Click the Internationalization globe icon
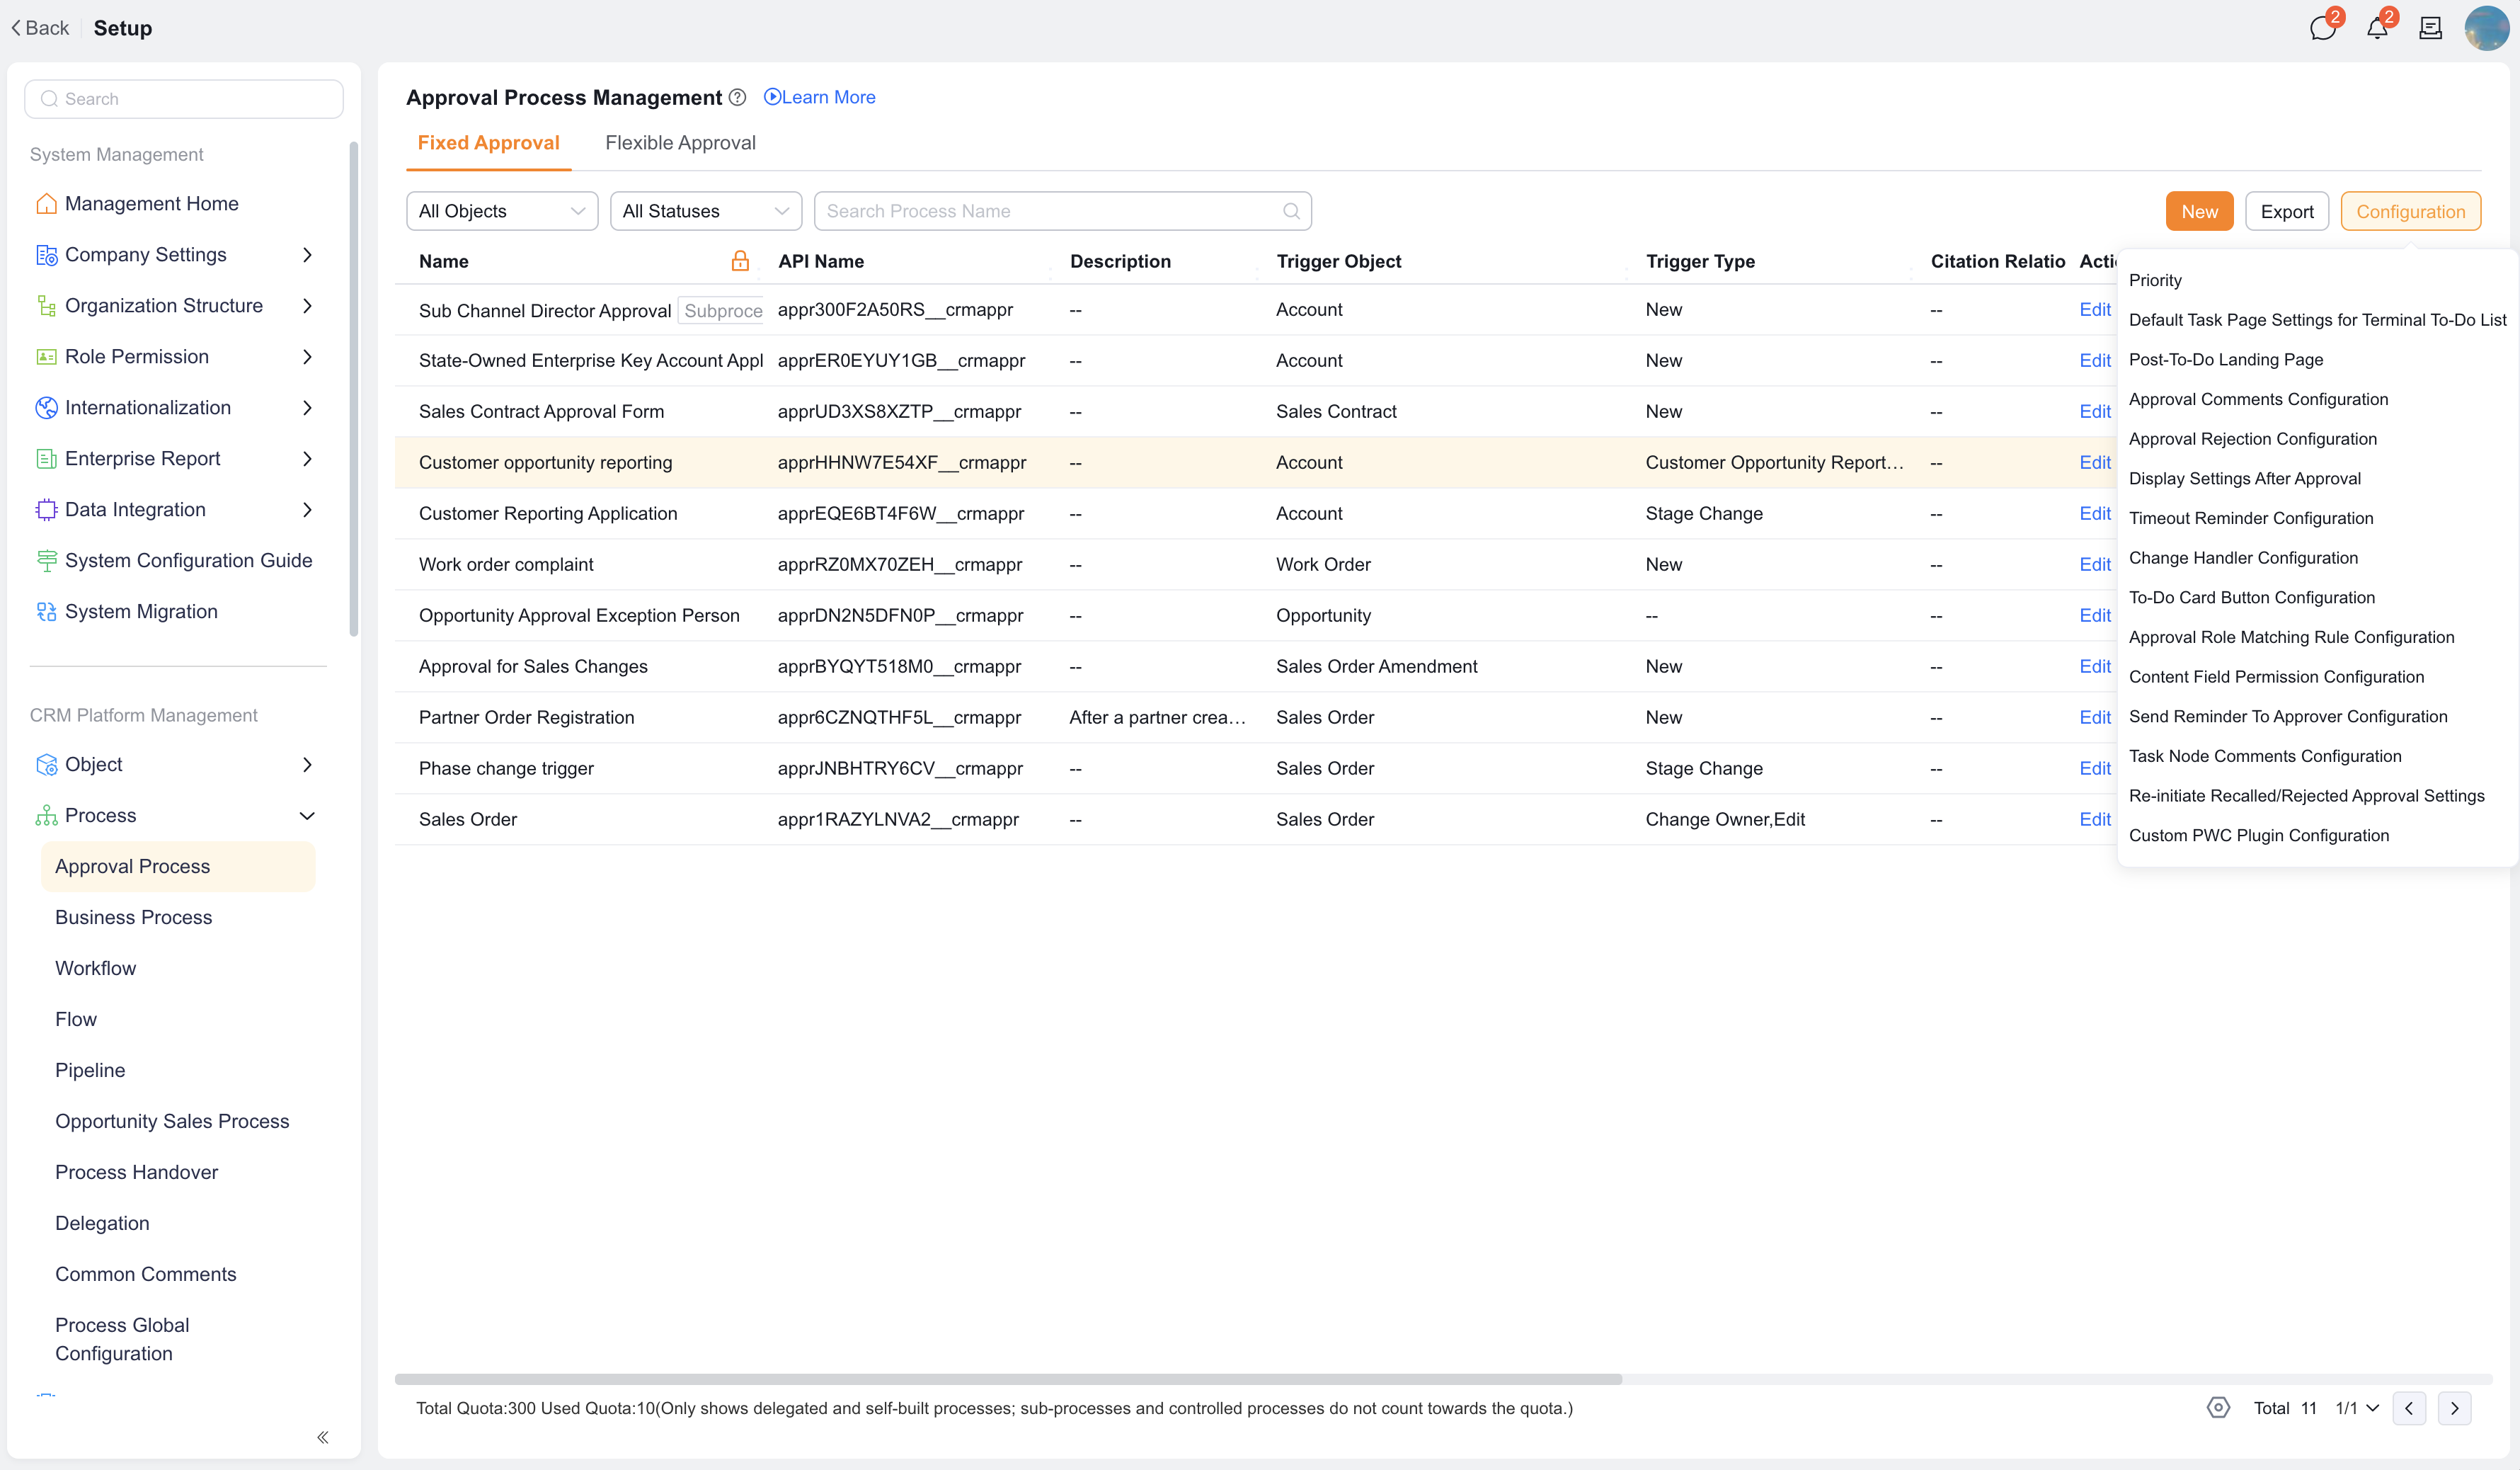This screenshot has width=2520, height=1470. coord(46,408)
